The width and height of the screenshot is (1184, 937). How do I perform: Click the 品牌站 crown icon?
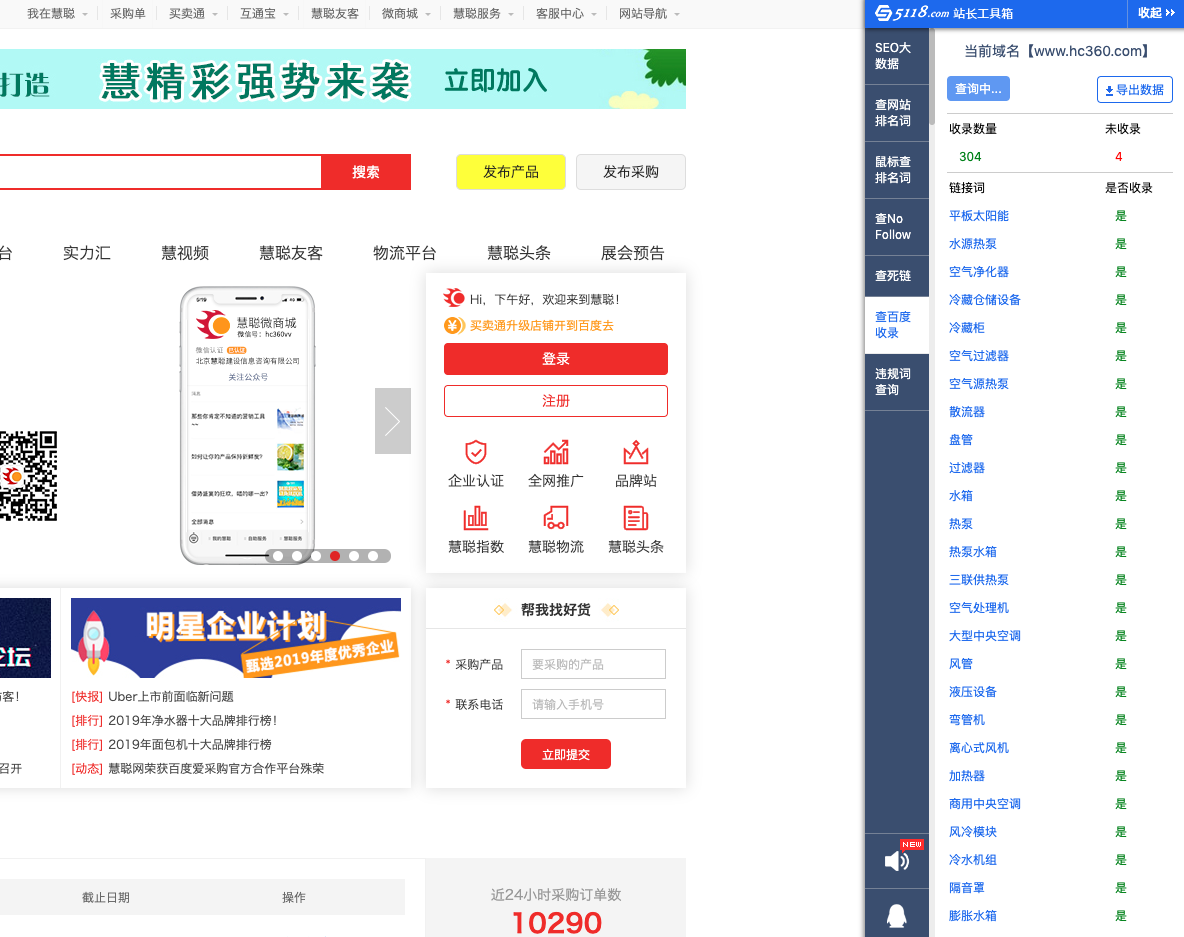pos(636,452)
